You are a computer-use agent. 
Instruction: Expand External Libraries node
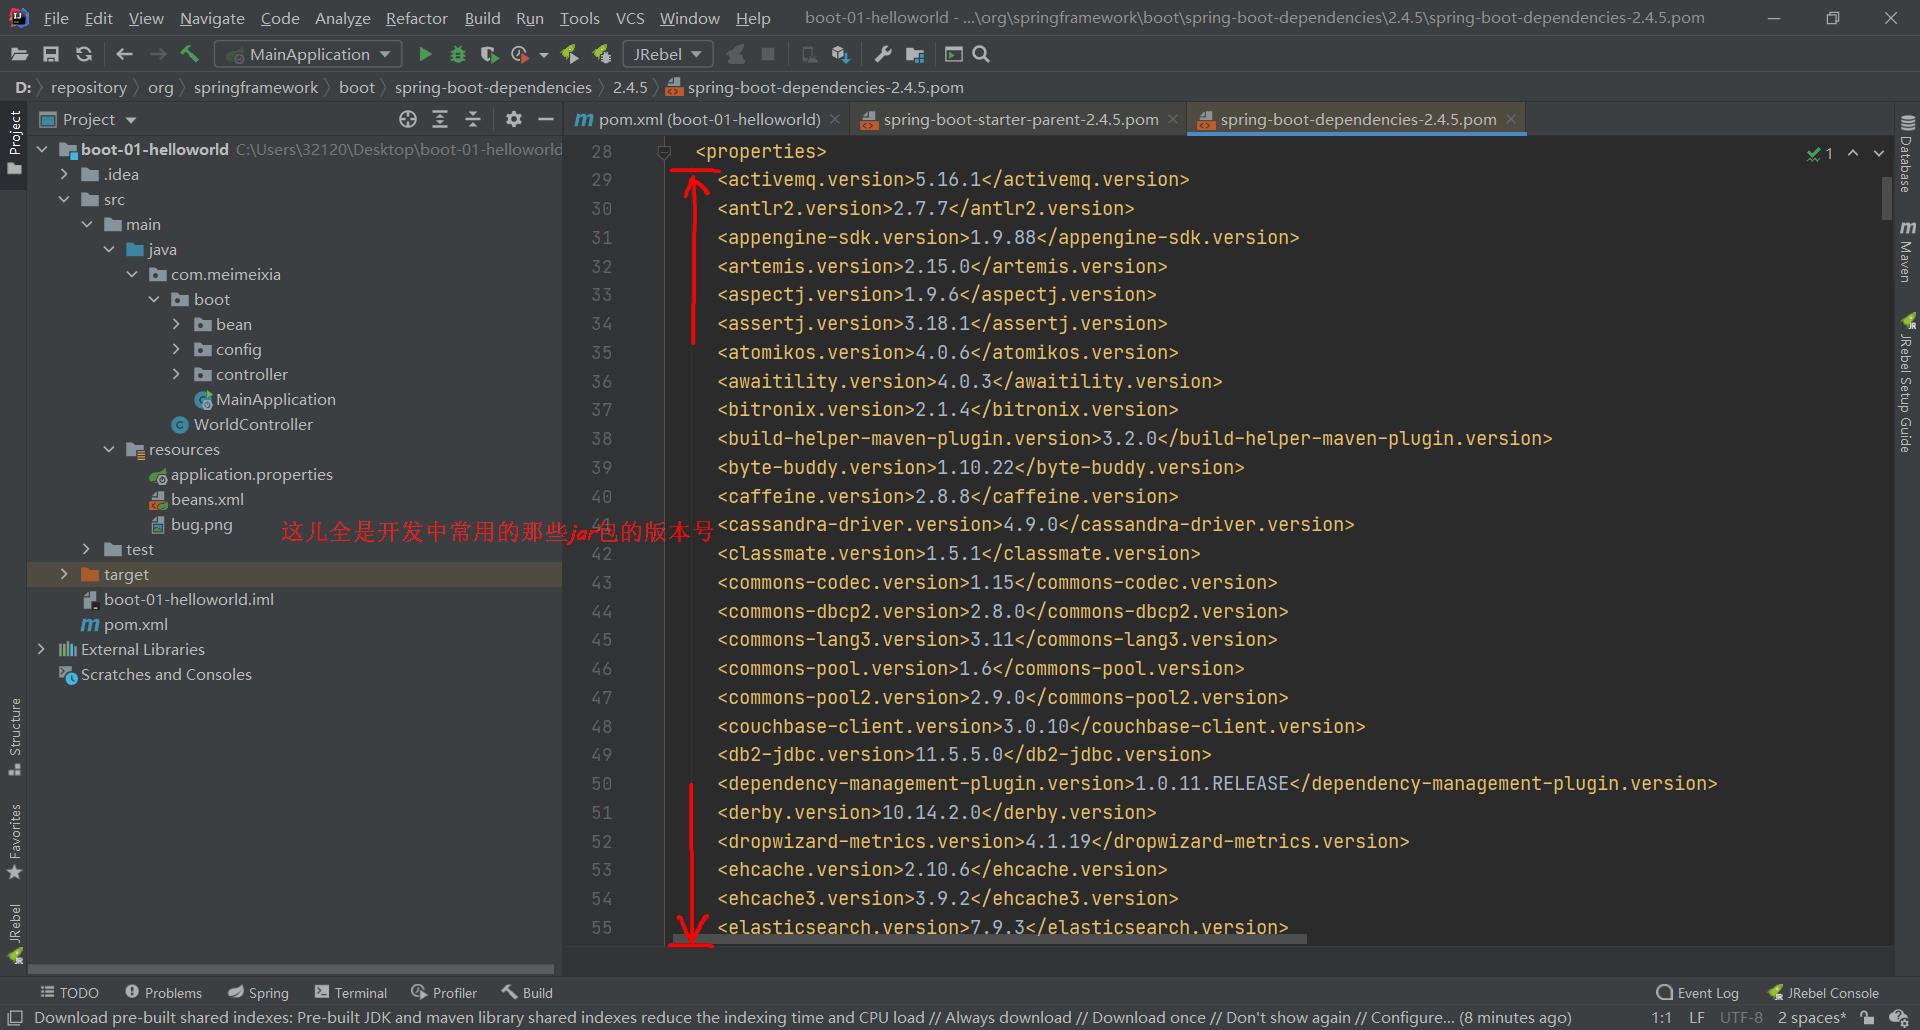[x=41, y=649]
